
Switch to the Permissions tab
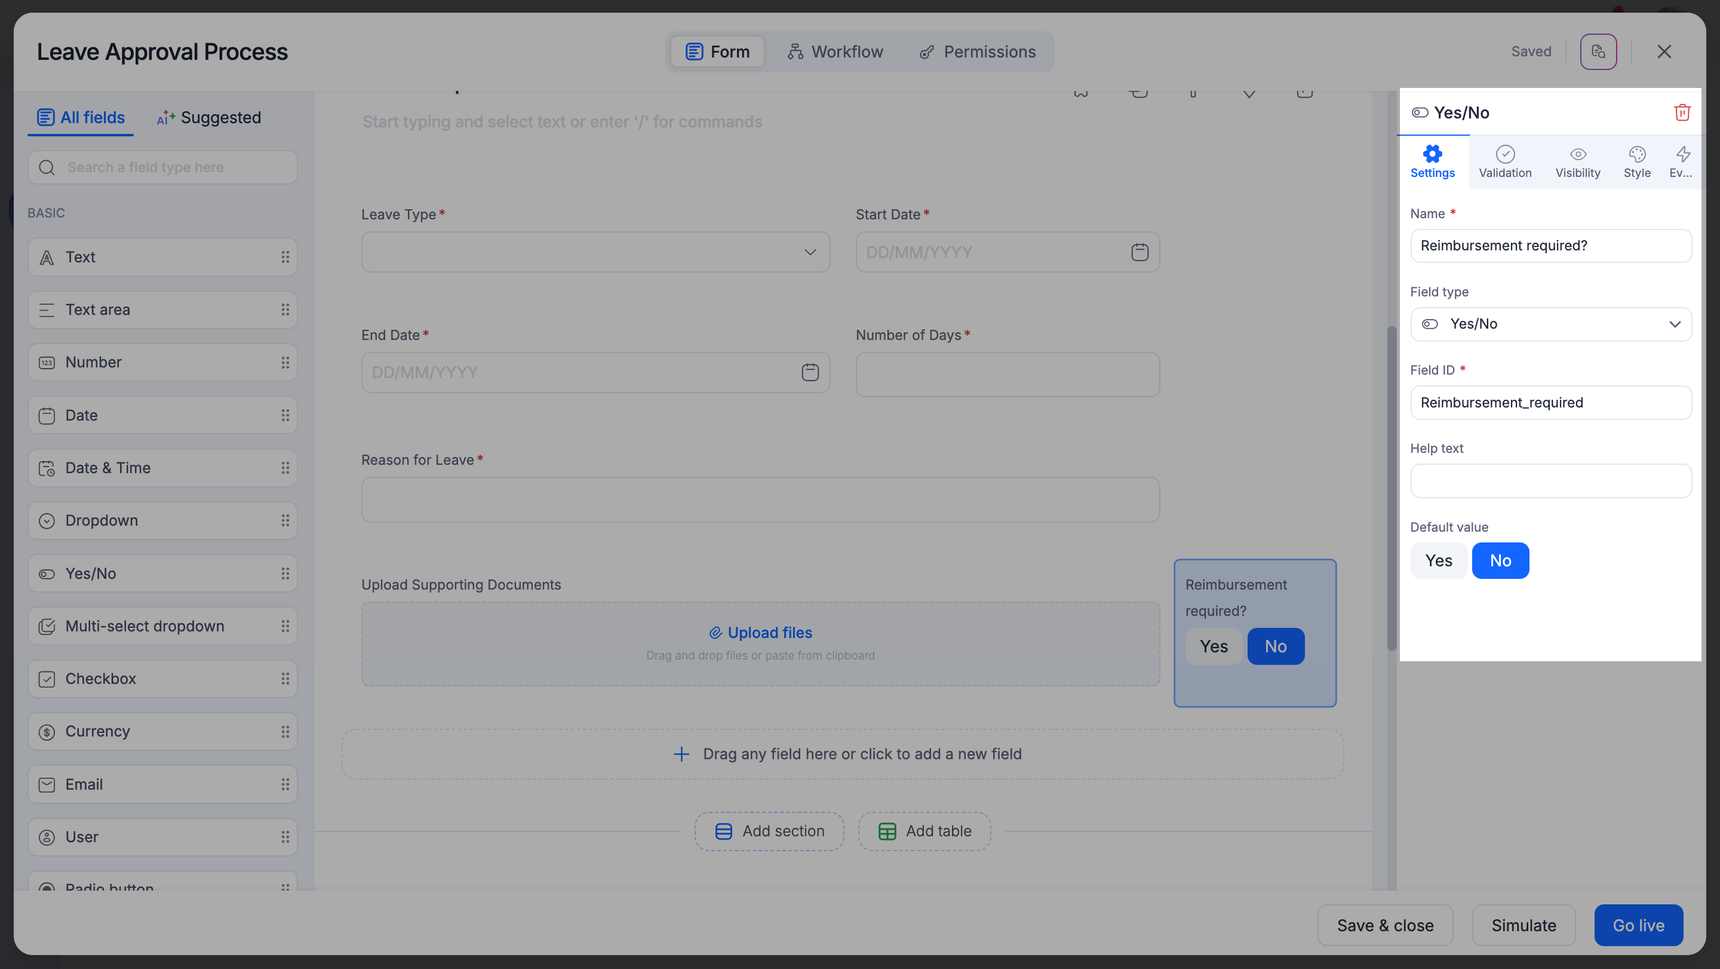(x=977, y=52)
